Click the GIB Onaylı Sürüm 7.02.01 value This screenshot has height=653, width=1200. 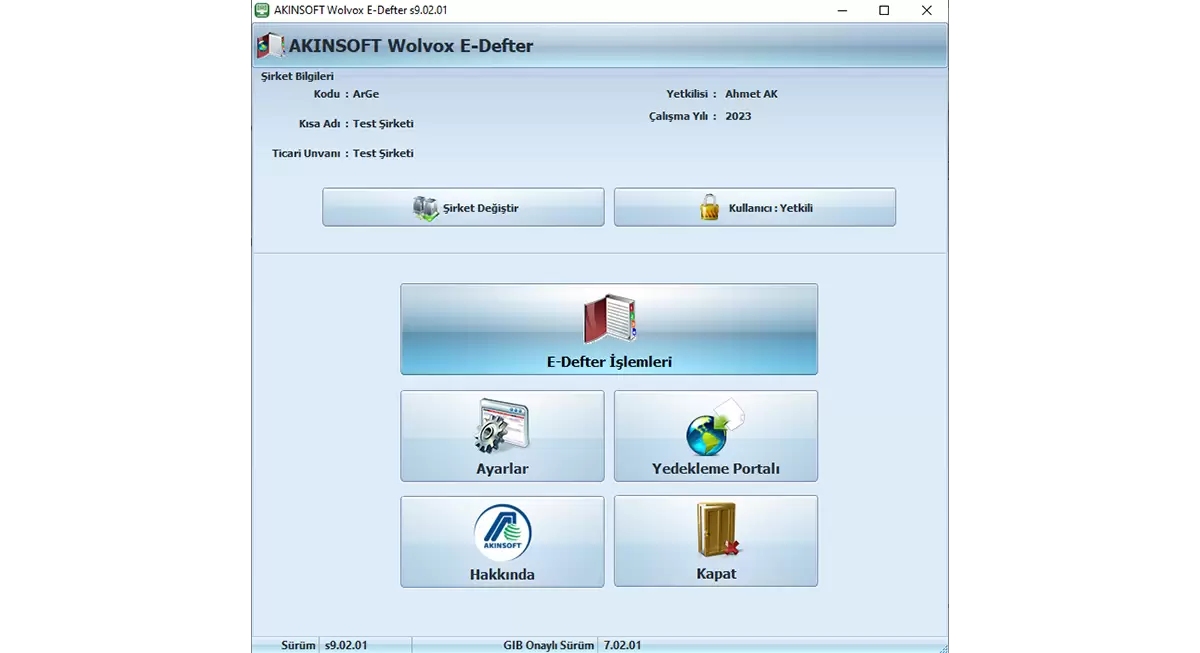pyautogui.click(x=622, y=645)
